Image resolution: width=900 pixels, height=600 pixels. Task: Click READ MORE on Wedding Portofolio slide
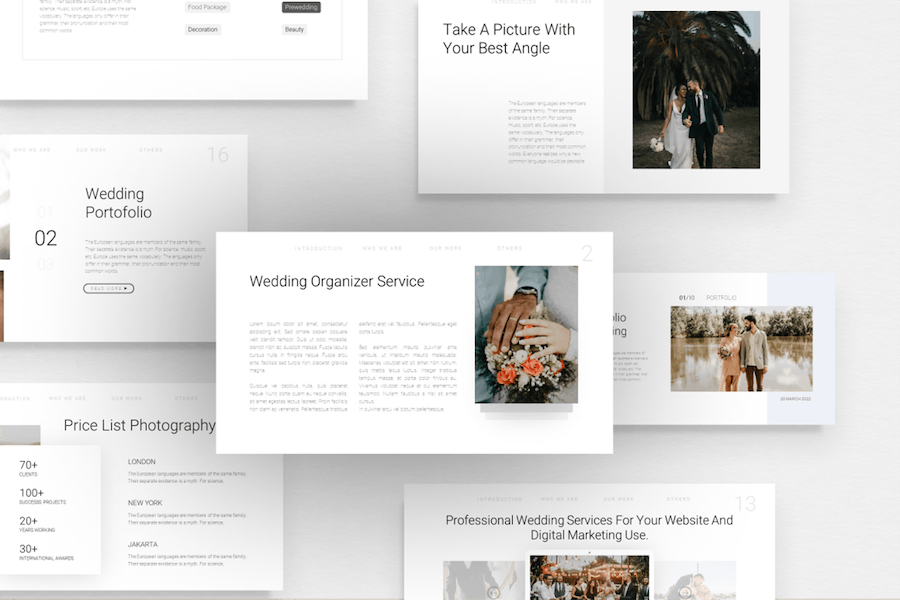pos(108,288)
